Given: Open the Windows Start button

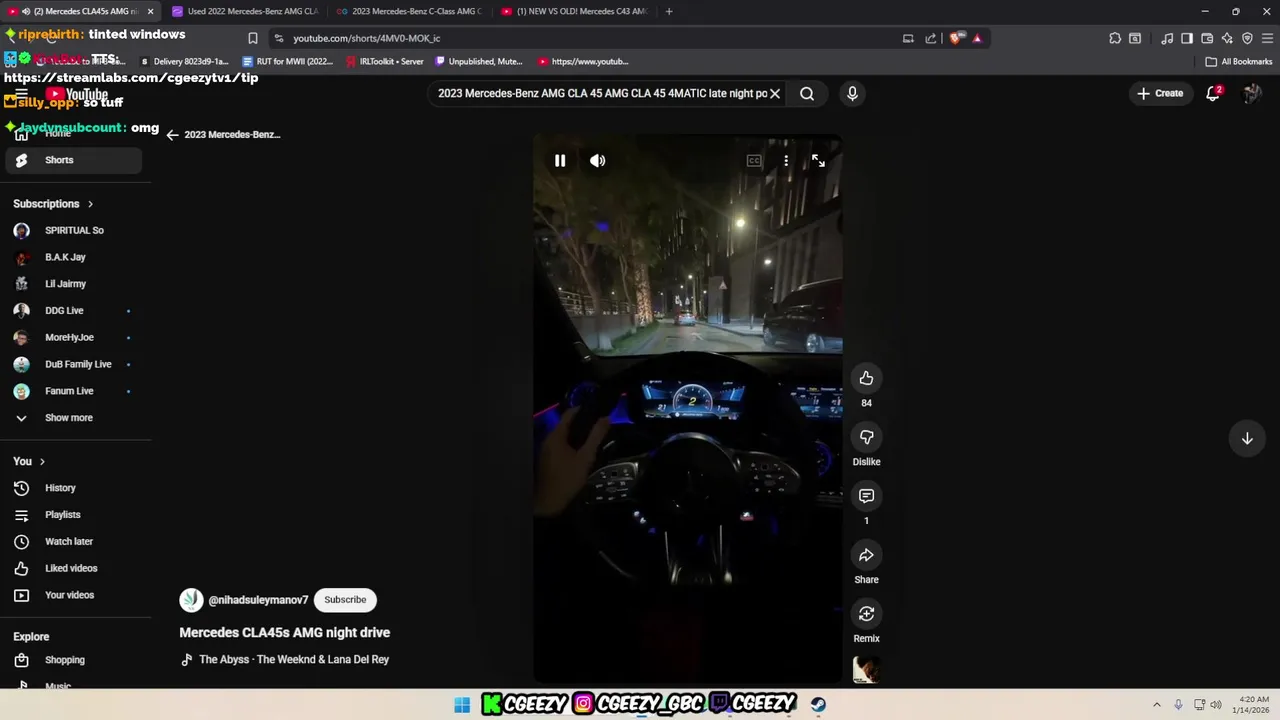Looking at the screenshot, I should (x=461, y=705).
